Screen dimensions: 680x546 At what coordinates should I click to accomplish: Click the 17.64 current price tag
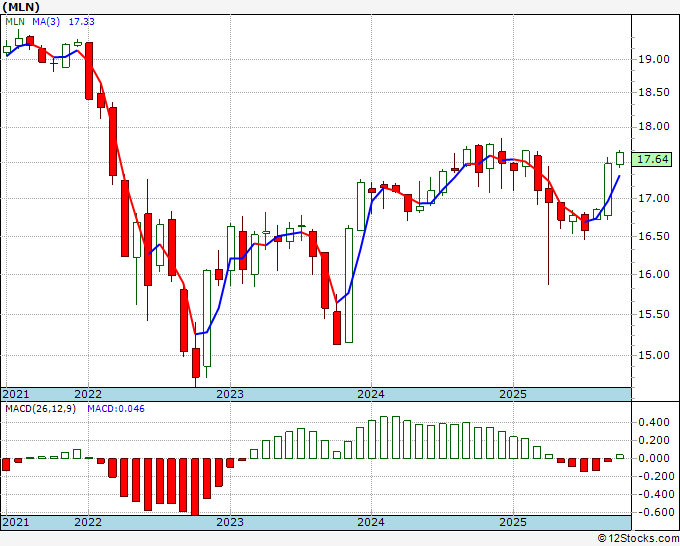pyautogui.click(x=652, y=159)
